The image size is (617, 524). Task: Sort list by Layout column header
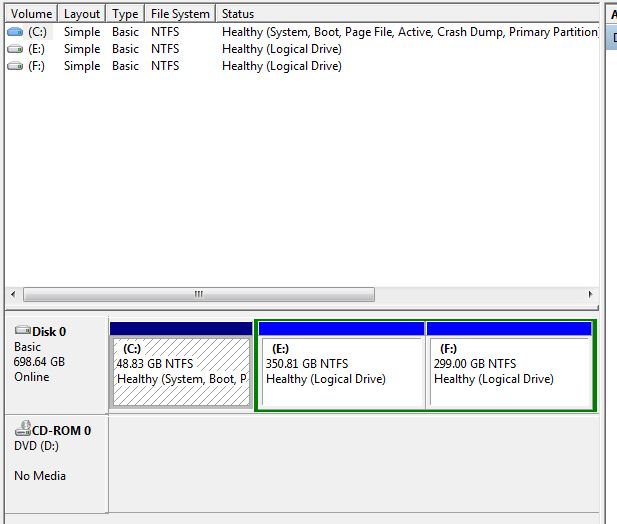tap(81, 14)
